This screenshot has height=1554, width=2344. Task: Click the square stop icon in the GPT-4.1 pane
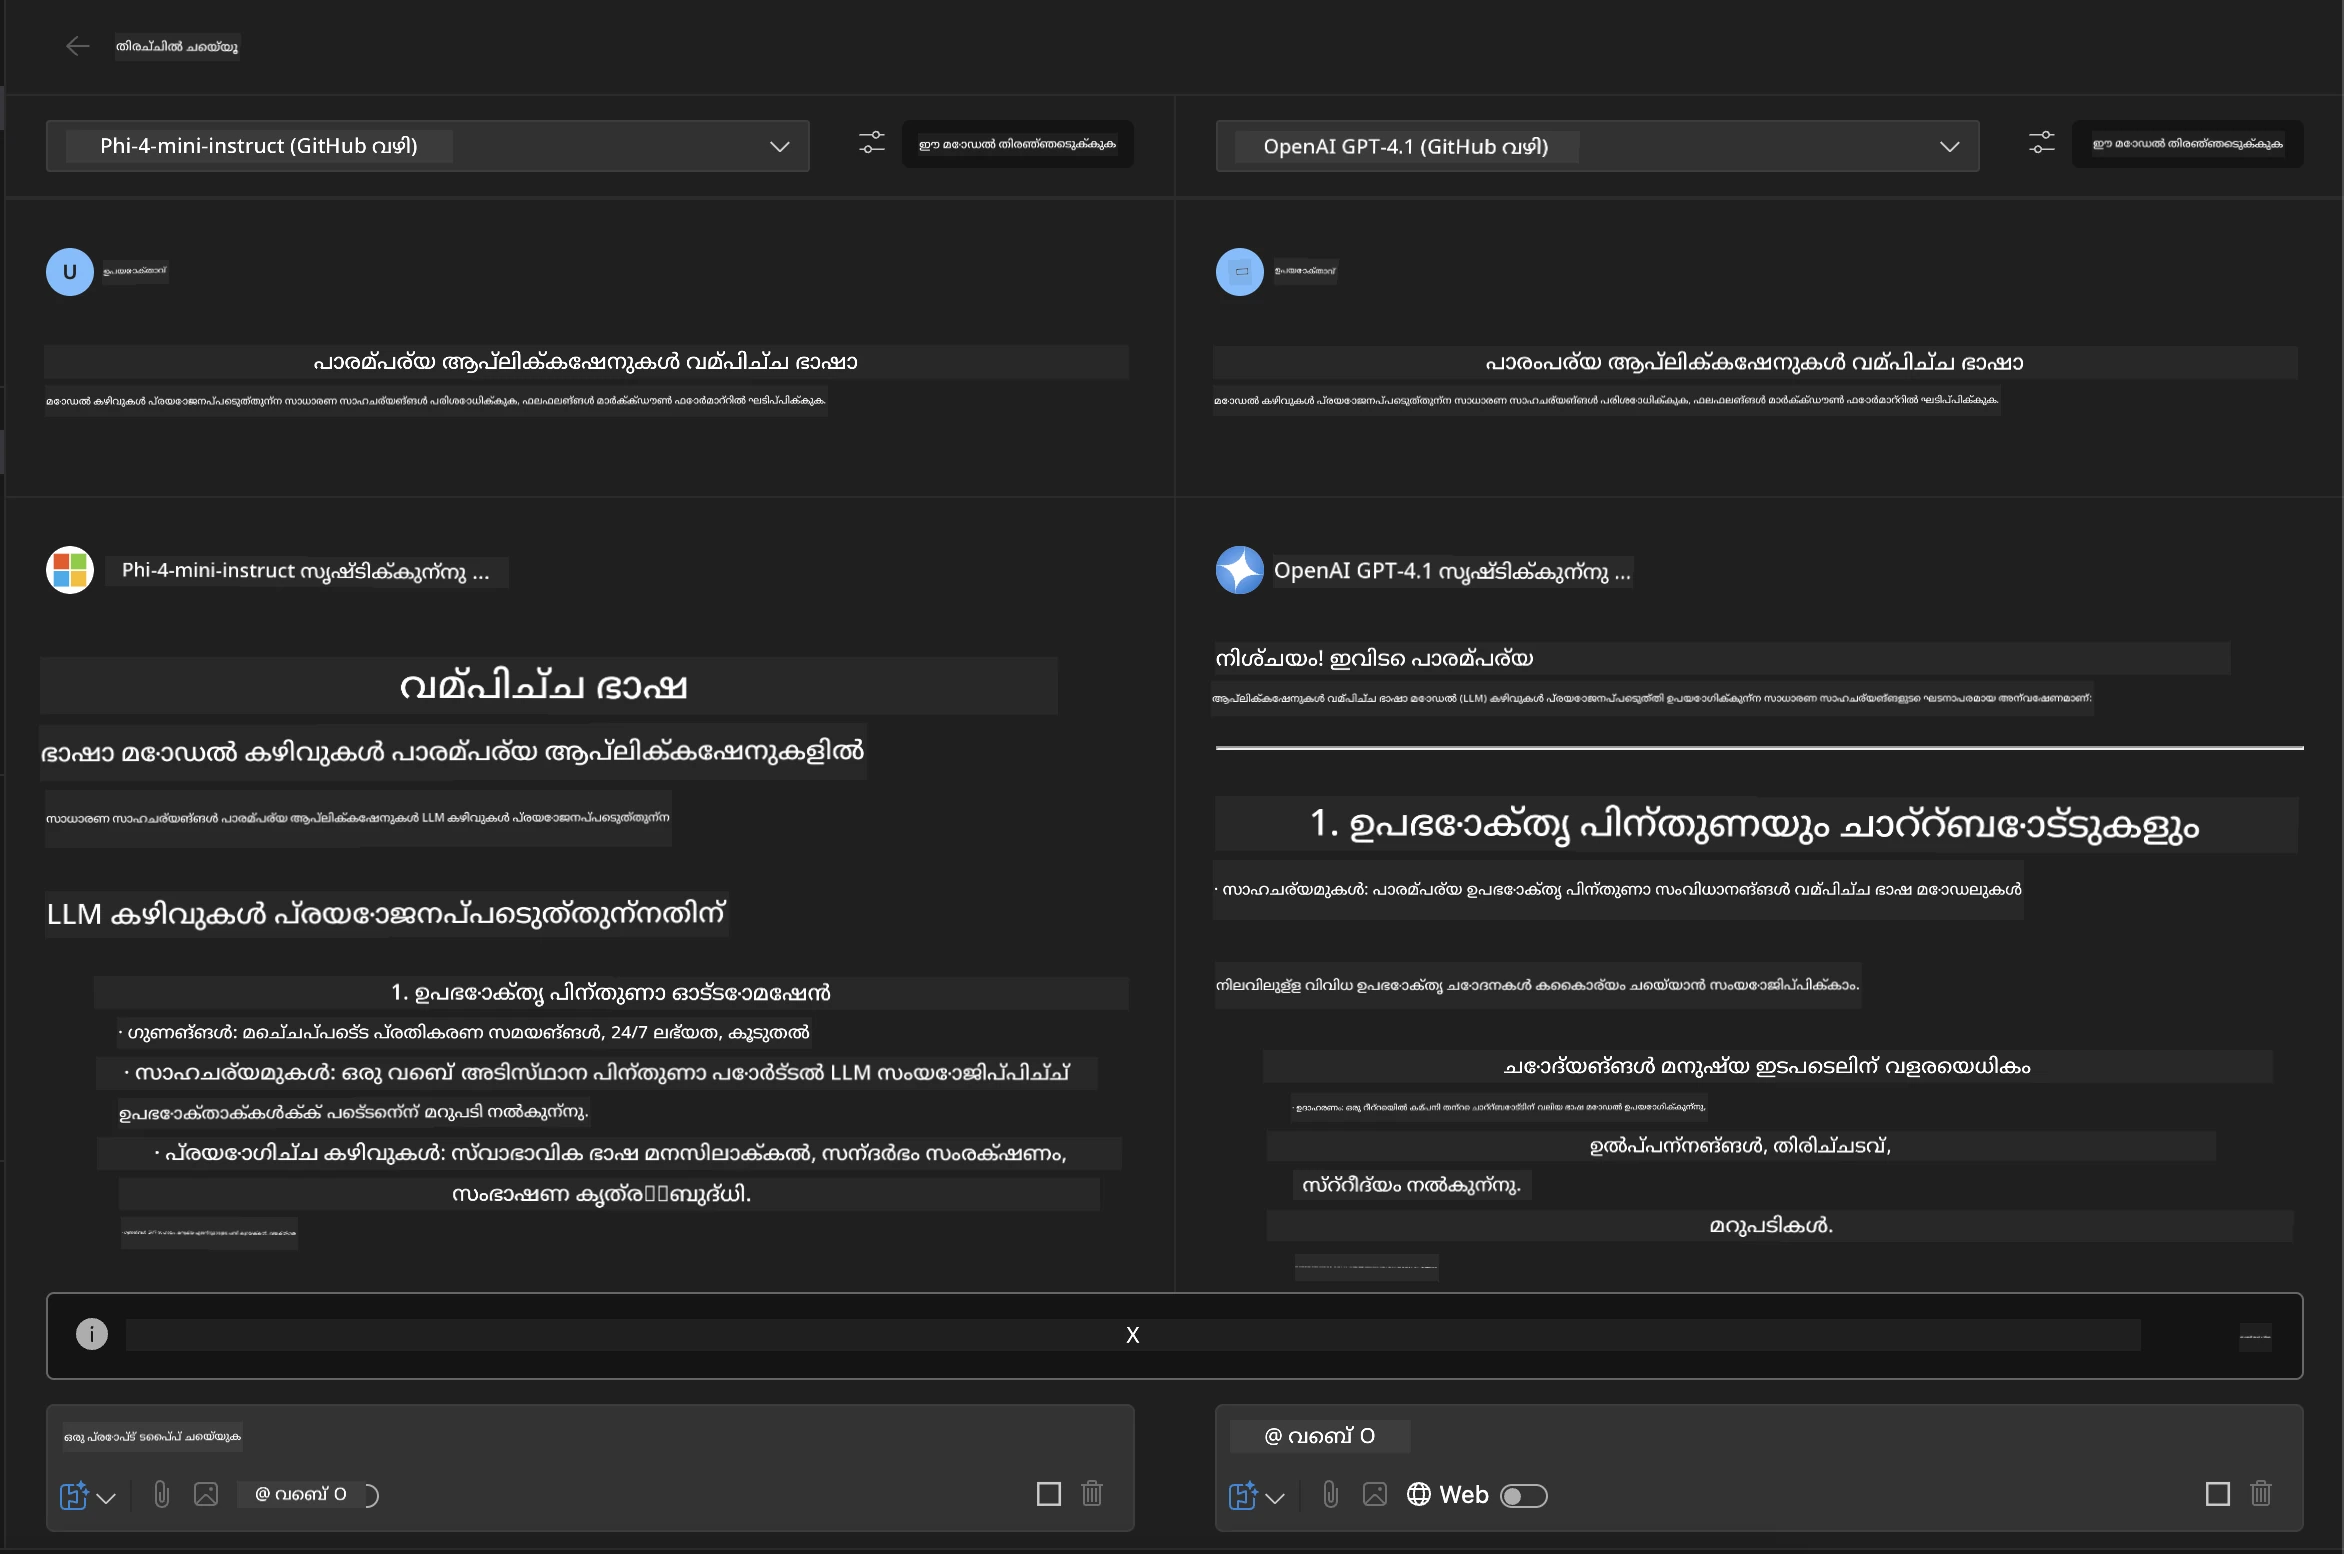(2218, 1494)
